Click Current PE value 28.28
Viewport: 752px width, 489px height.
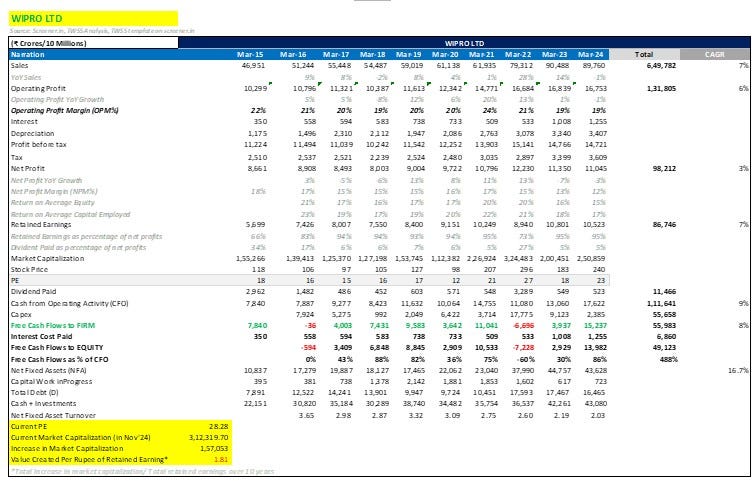[x=219, y=426]
